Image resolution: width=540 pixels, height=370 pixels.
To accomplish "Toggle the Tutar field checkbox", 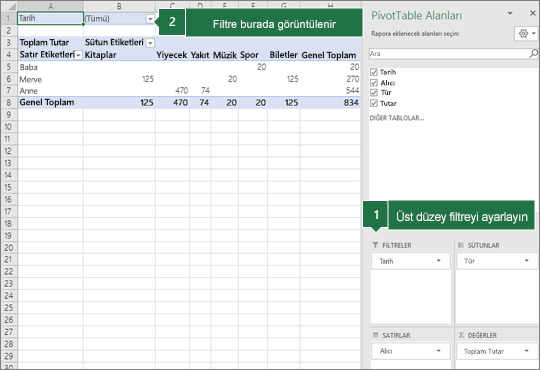I will [374, 103].
